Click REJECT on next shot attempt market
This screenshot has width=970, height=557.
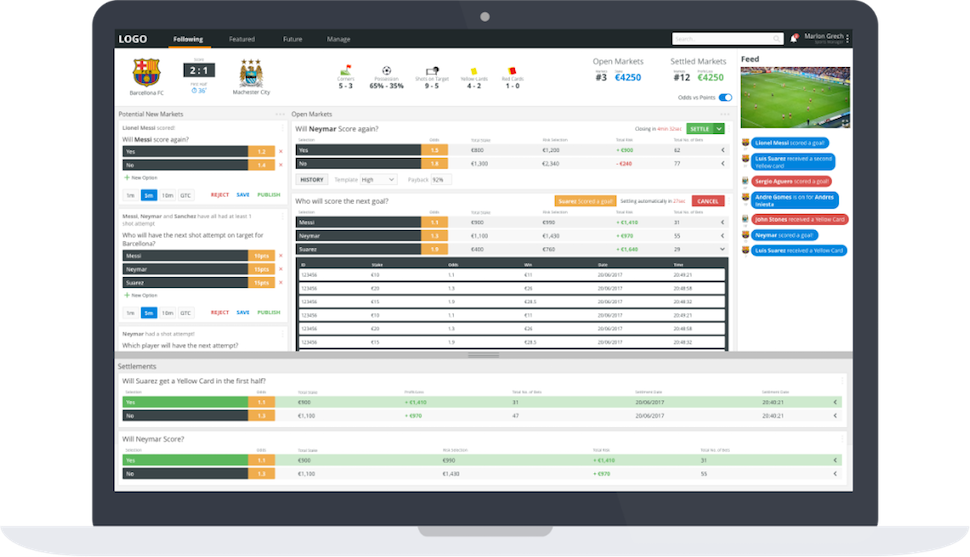(x=220, y=313)
